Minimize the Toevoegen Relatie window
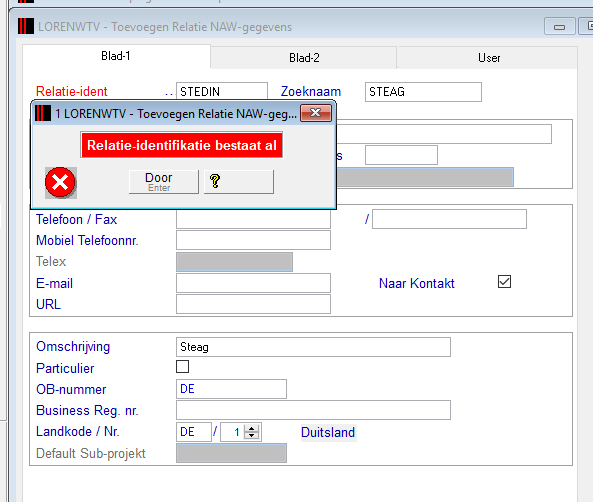The height and width of the screenshot is (502, 593). [x=559, y=27]
